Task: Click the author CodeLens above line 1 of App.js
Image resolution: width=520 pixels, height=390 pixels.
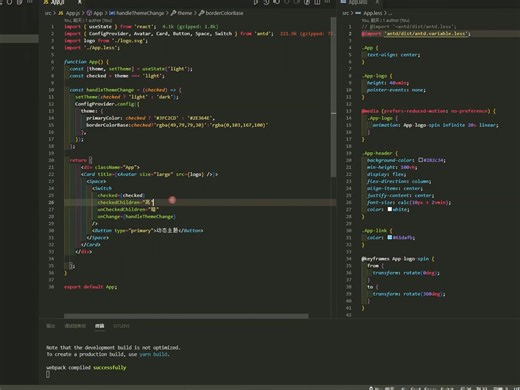Action: pyautogui.click(x=88, y=20)
